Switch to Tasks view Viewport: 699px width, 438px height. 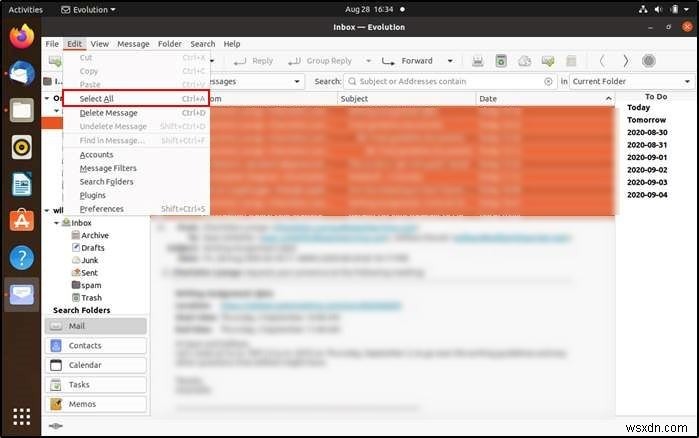(95, 385)
